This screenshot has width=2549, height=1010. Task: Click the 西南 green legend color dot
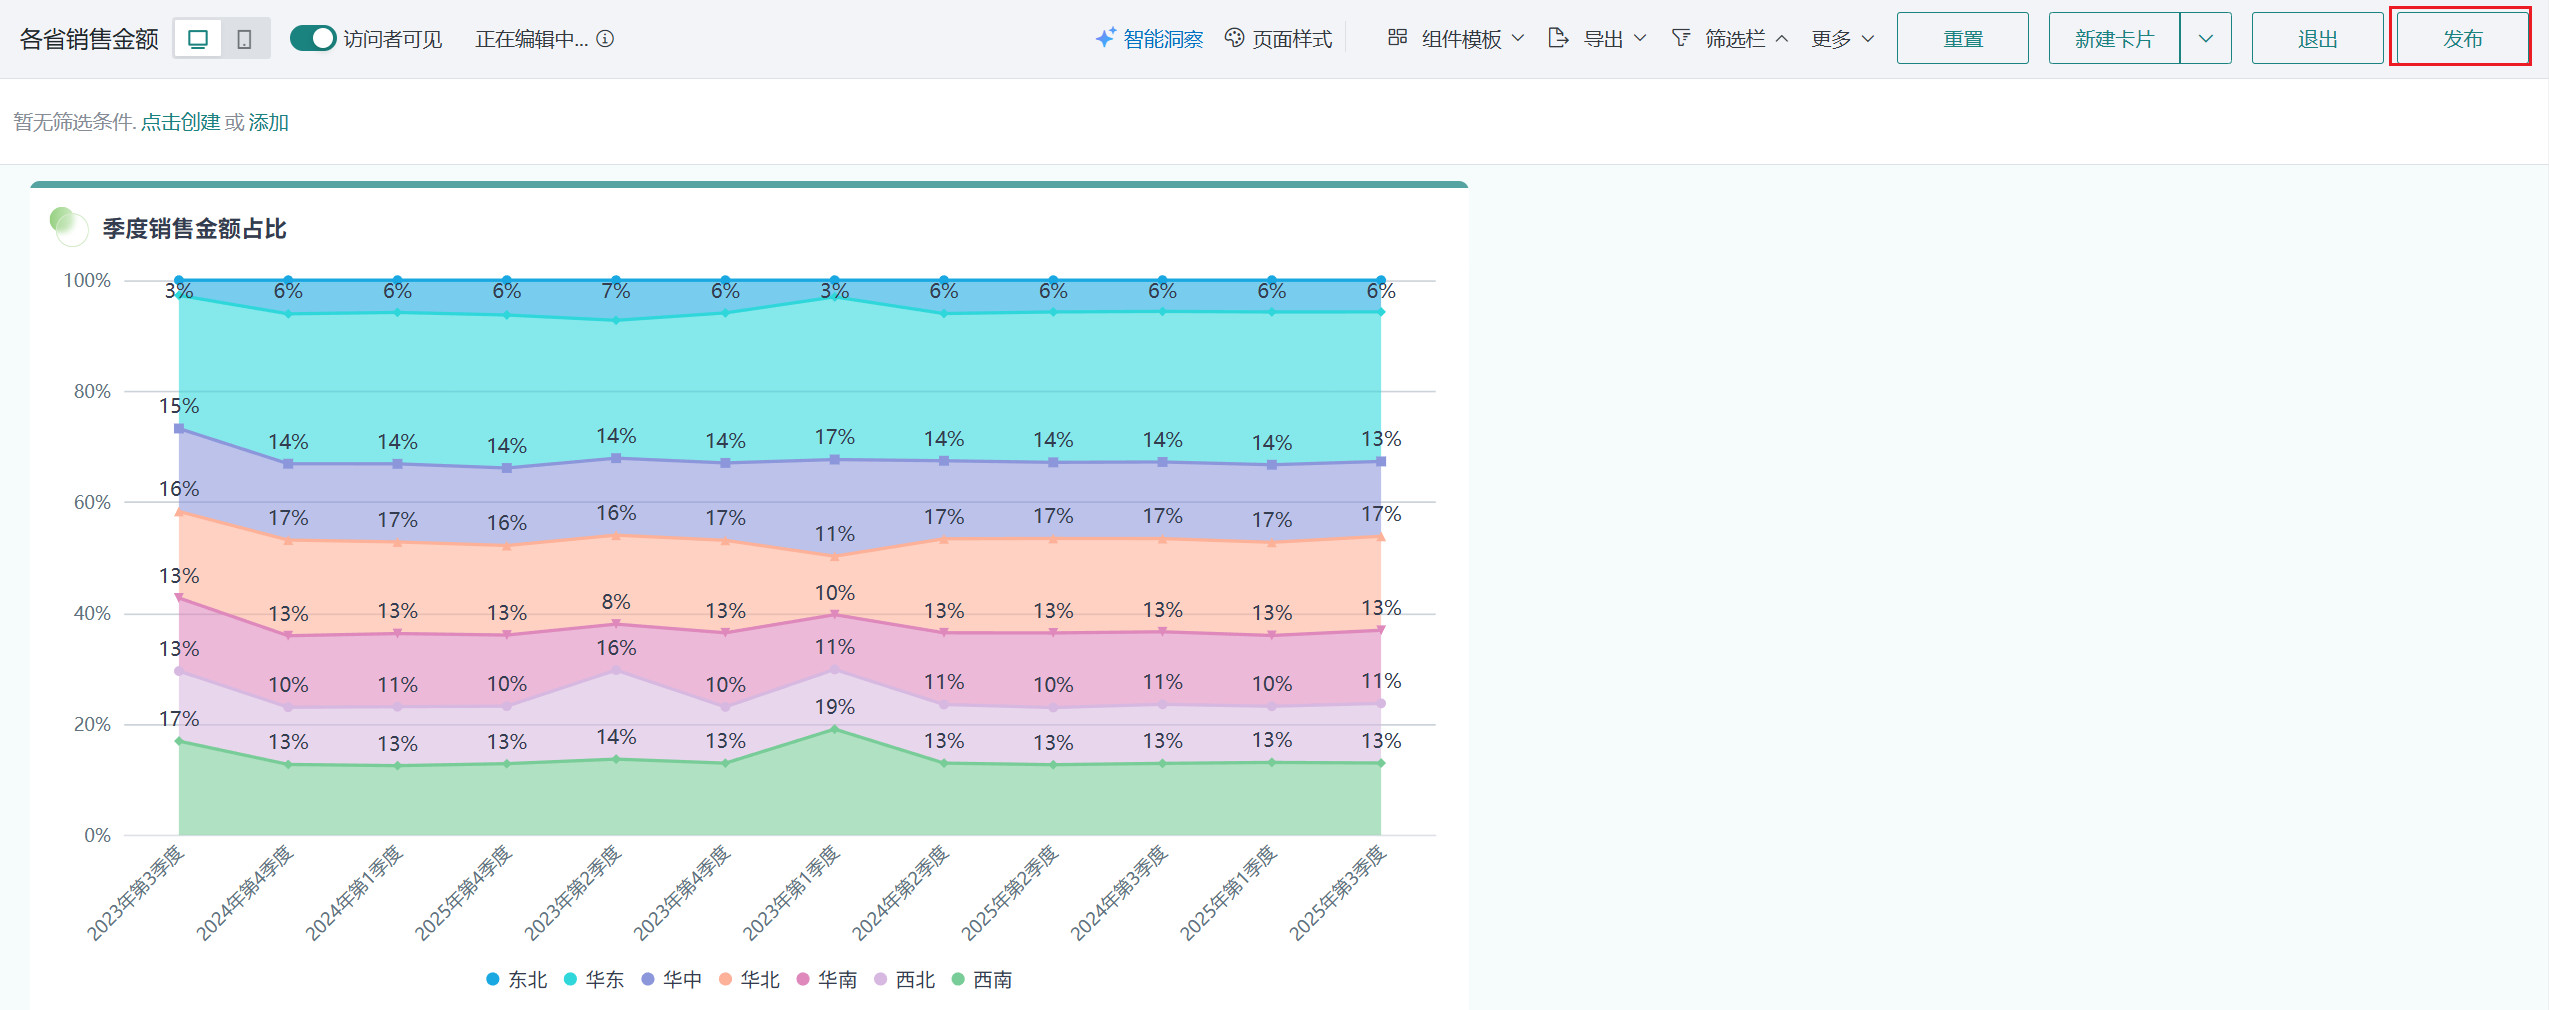pyautogui.click(x=958, y=980)
